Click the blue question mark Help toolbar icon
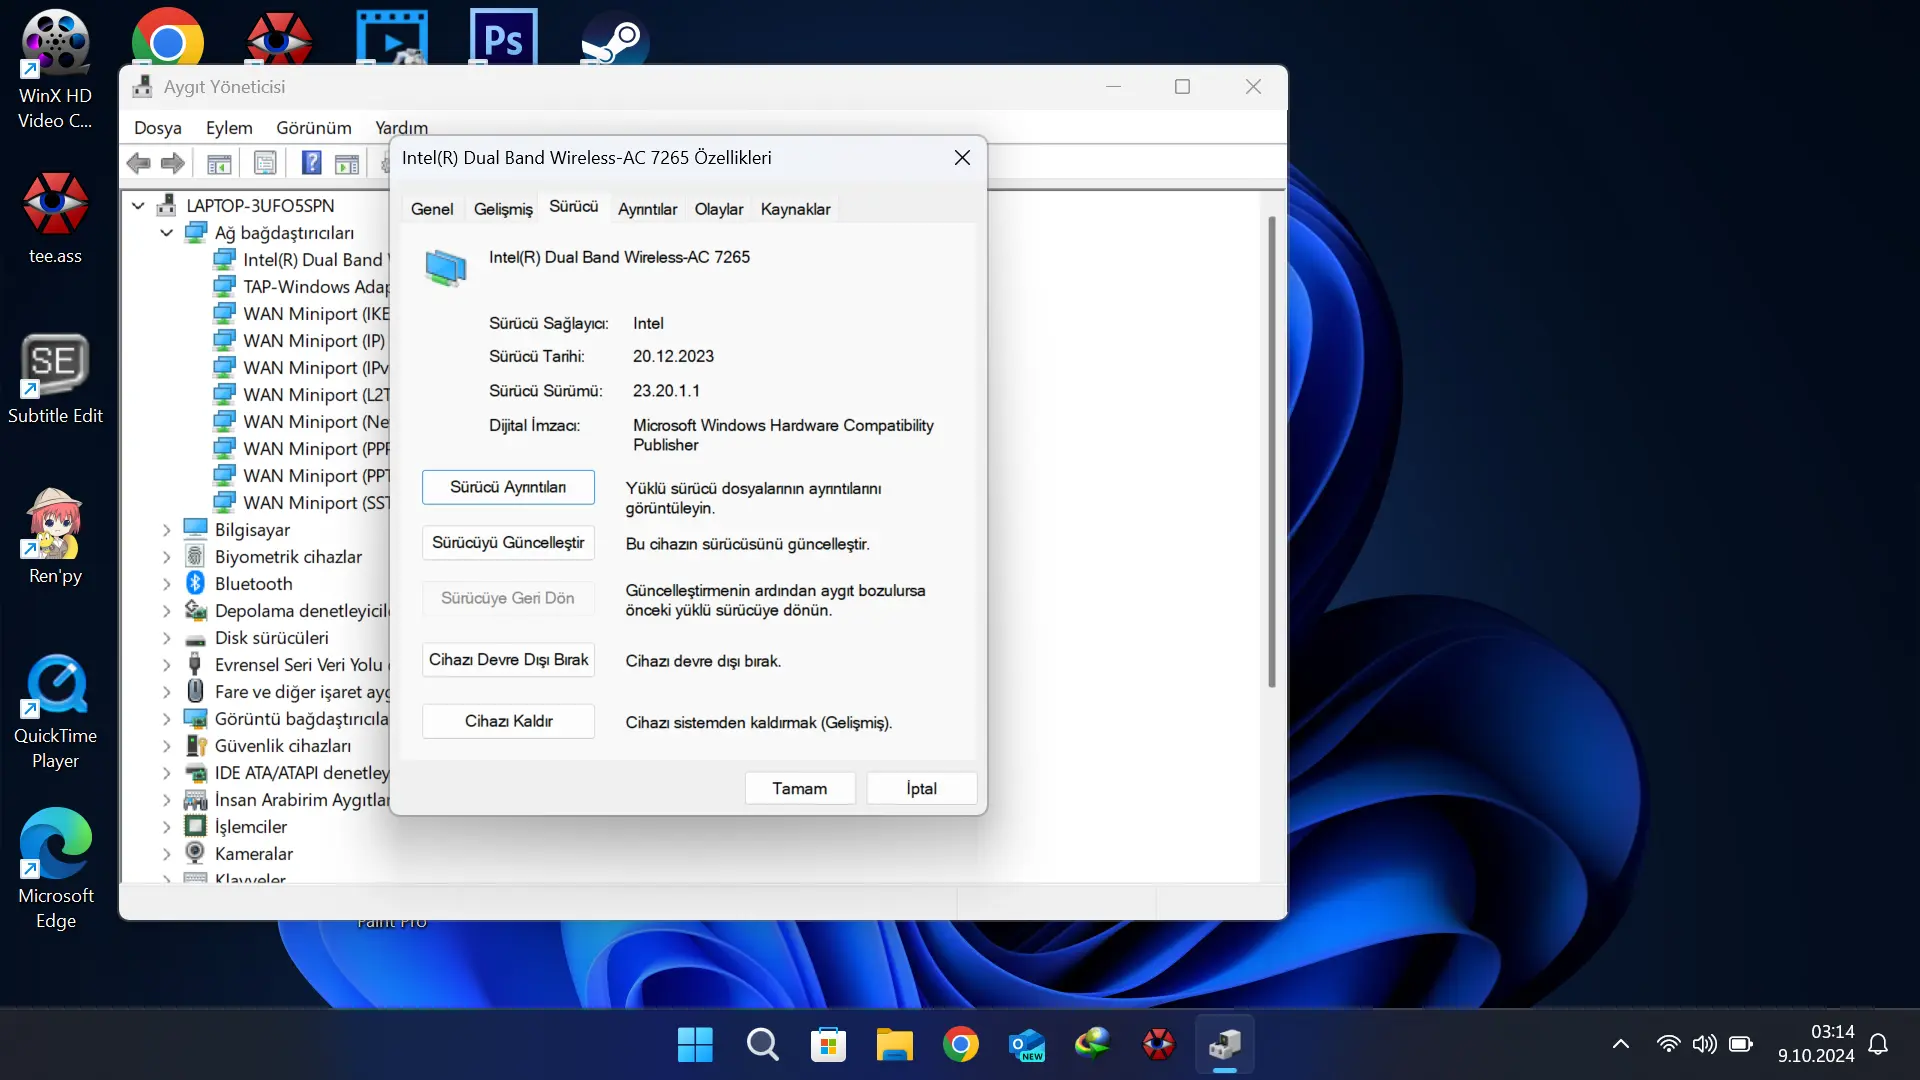 [x=312, y=163]
